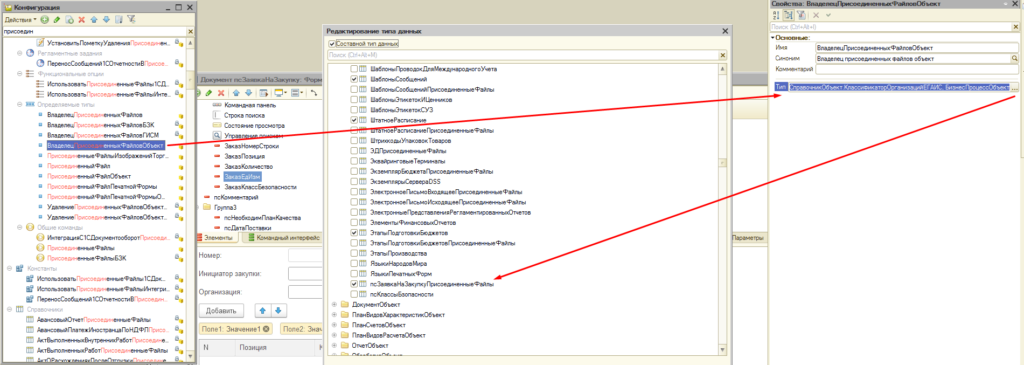Toggle category grouping icon in Свойства toolbar
The height and width of the screenshot is (365, 1024).
788,14
